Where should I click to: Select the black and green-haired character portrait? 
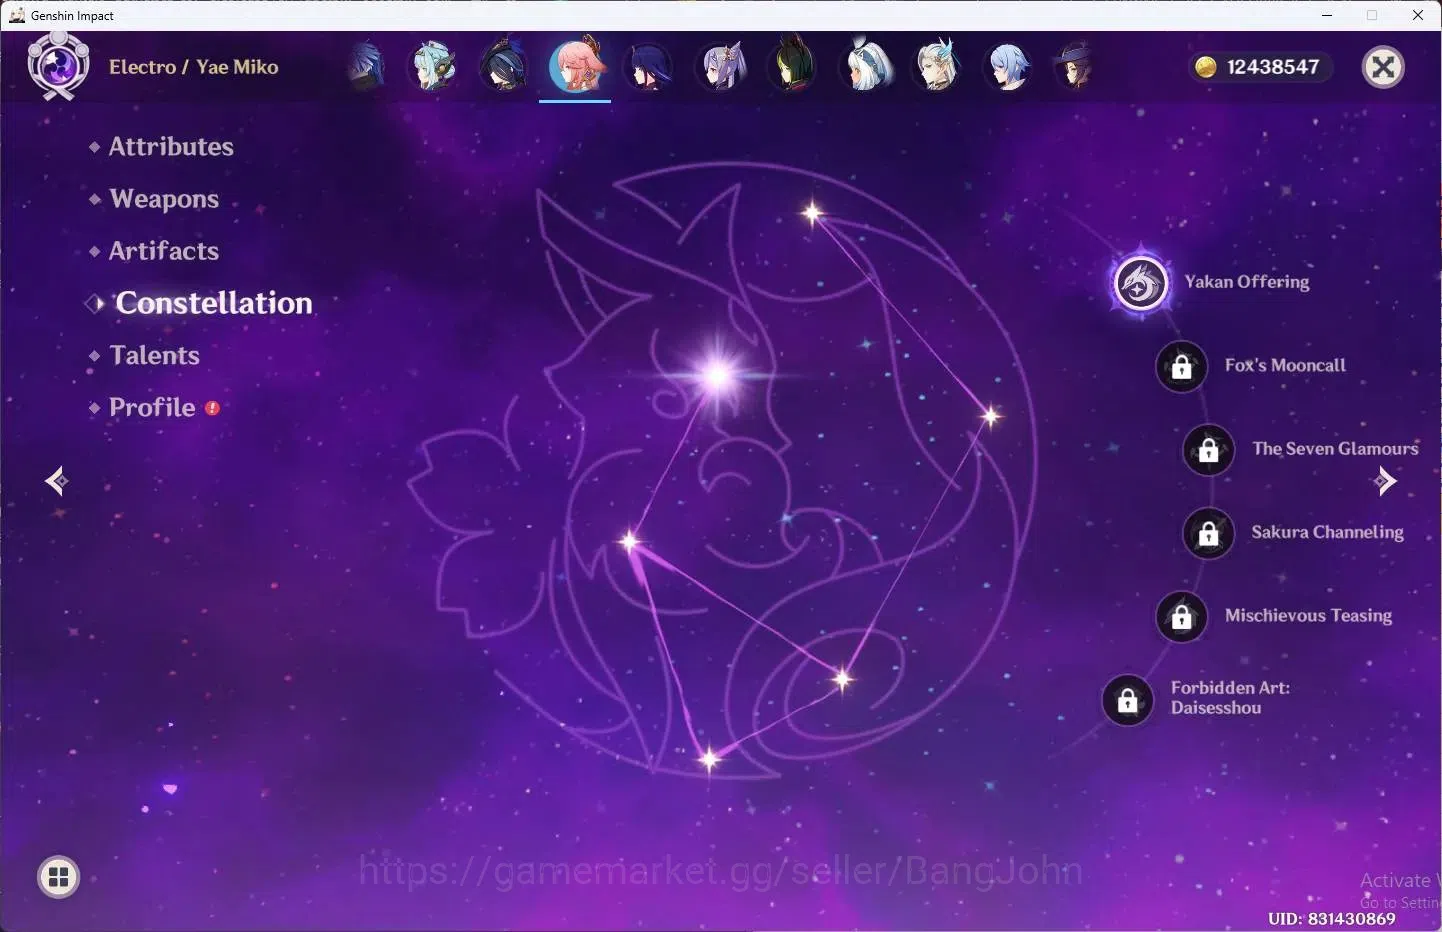(x=792, y=67)
